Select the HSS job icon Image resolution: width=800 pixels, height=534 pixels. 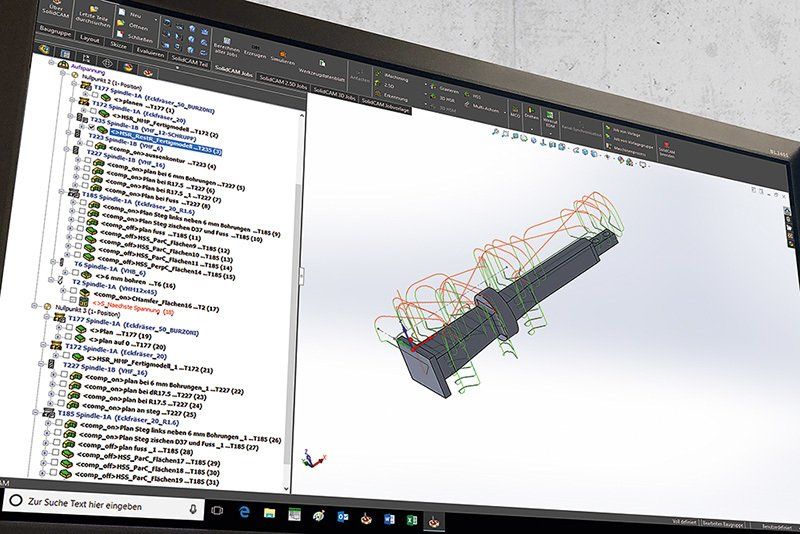pos(467,94)
